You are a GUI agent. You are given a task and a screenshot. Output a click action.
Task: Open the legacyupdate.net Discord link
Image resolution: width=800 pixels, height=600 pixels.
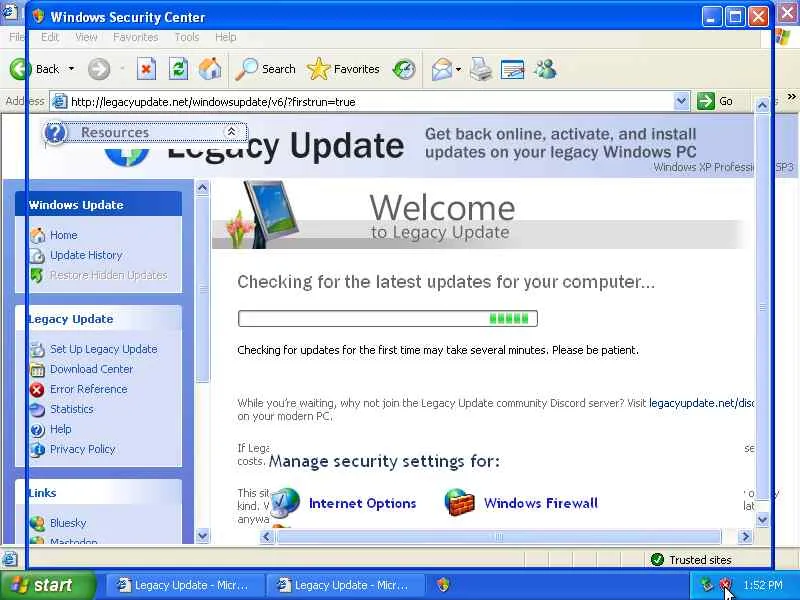(x=702, y=403)
